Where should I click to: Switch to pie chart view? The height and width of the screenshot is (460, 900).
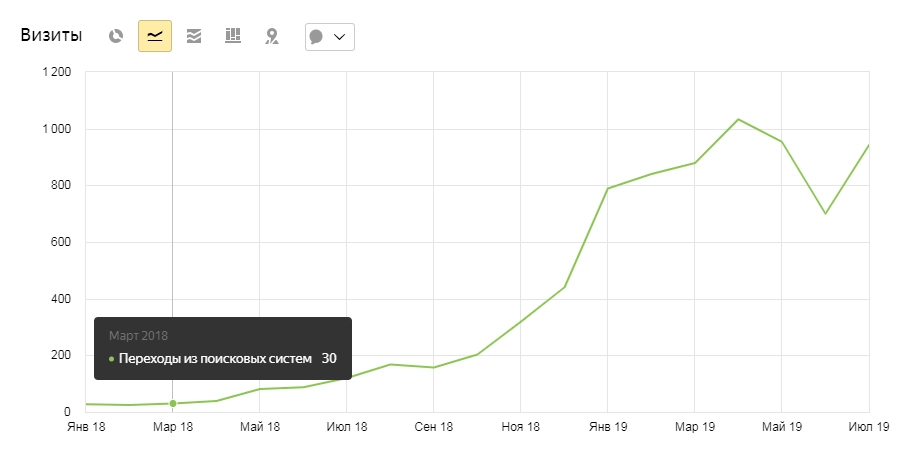pos(116,36)
